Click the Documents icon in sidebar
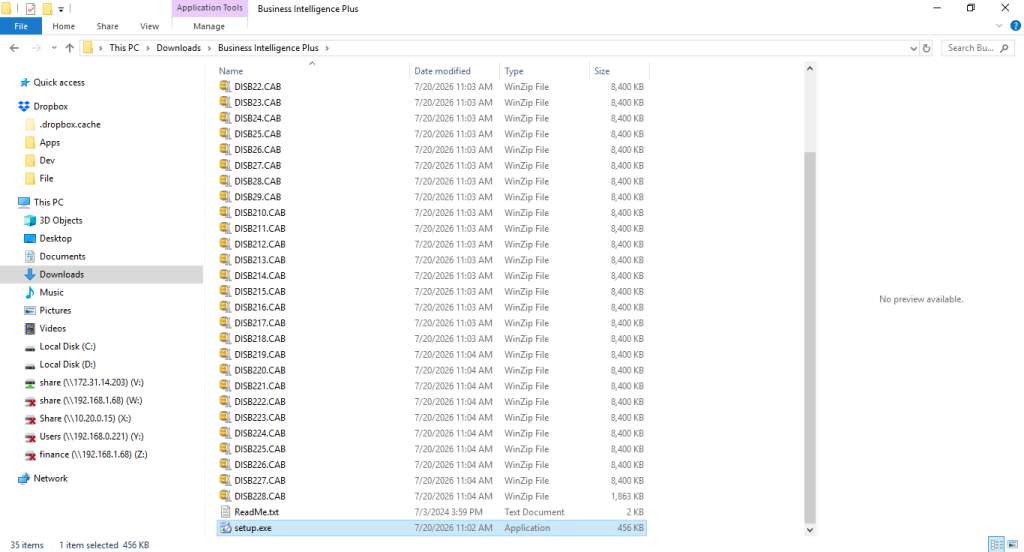Screen dimensions: 1024x552 tap(29, 256)
